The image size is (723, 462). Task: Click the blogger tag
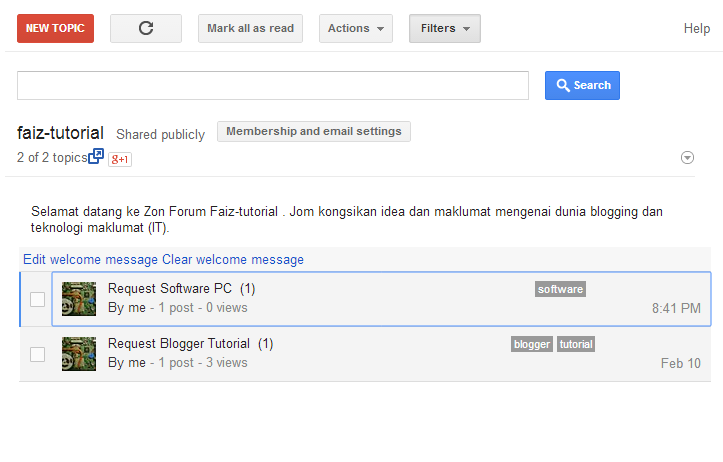point(532,344)
